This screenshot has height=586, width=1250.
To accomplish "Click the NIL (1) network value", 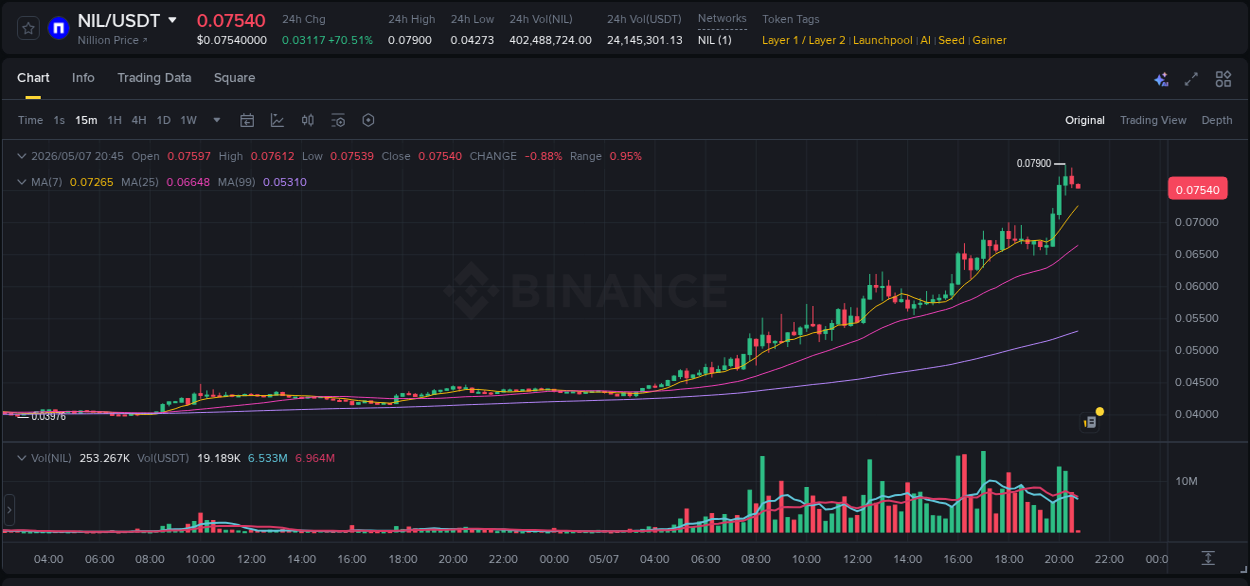I will tap(715, 40).
